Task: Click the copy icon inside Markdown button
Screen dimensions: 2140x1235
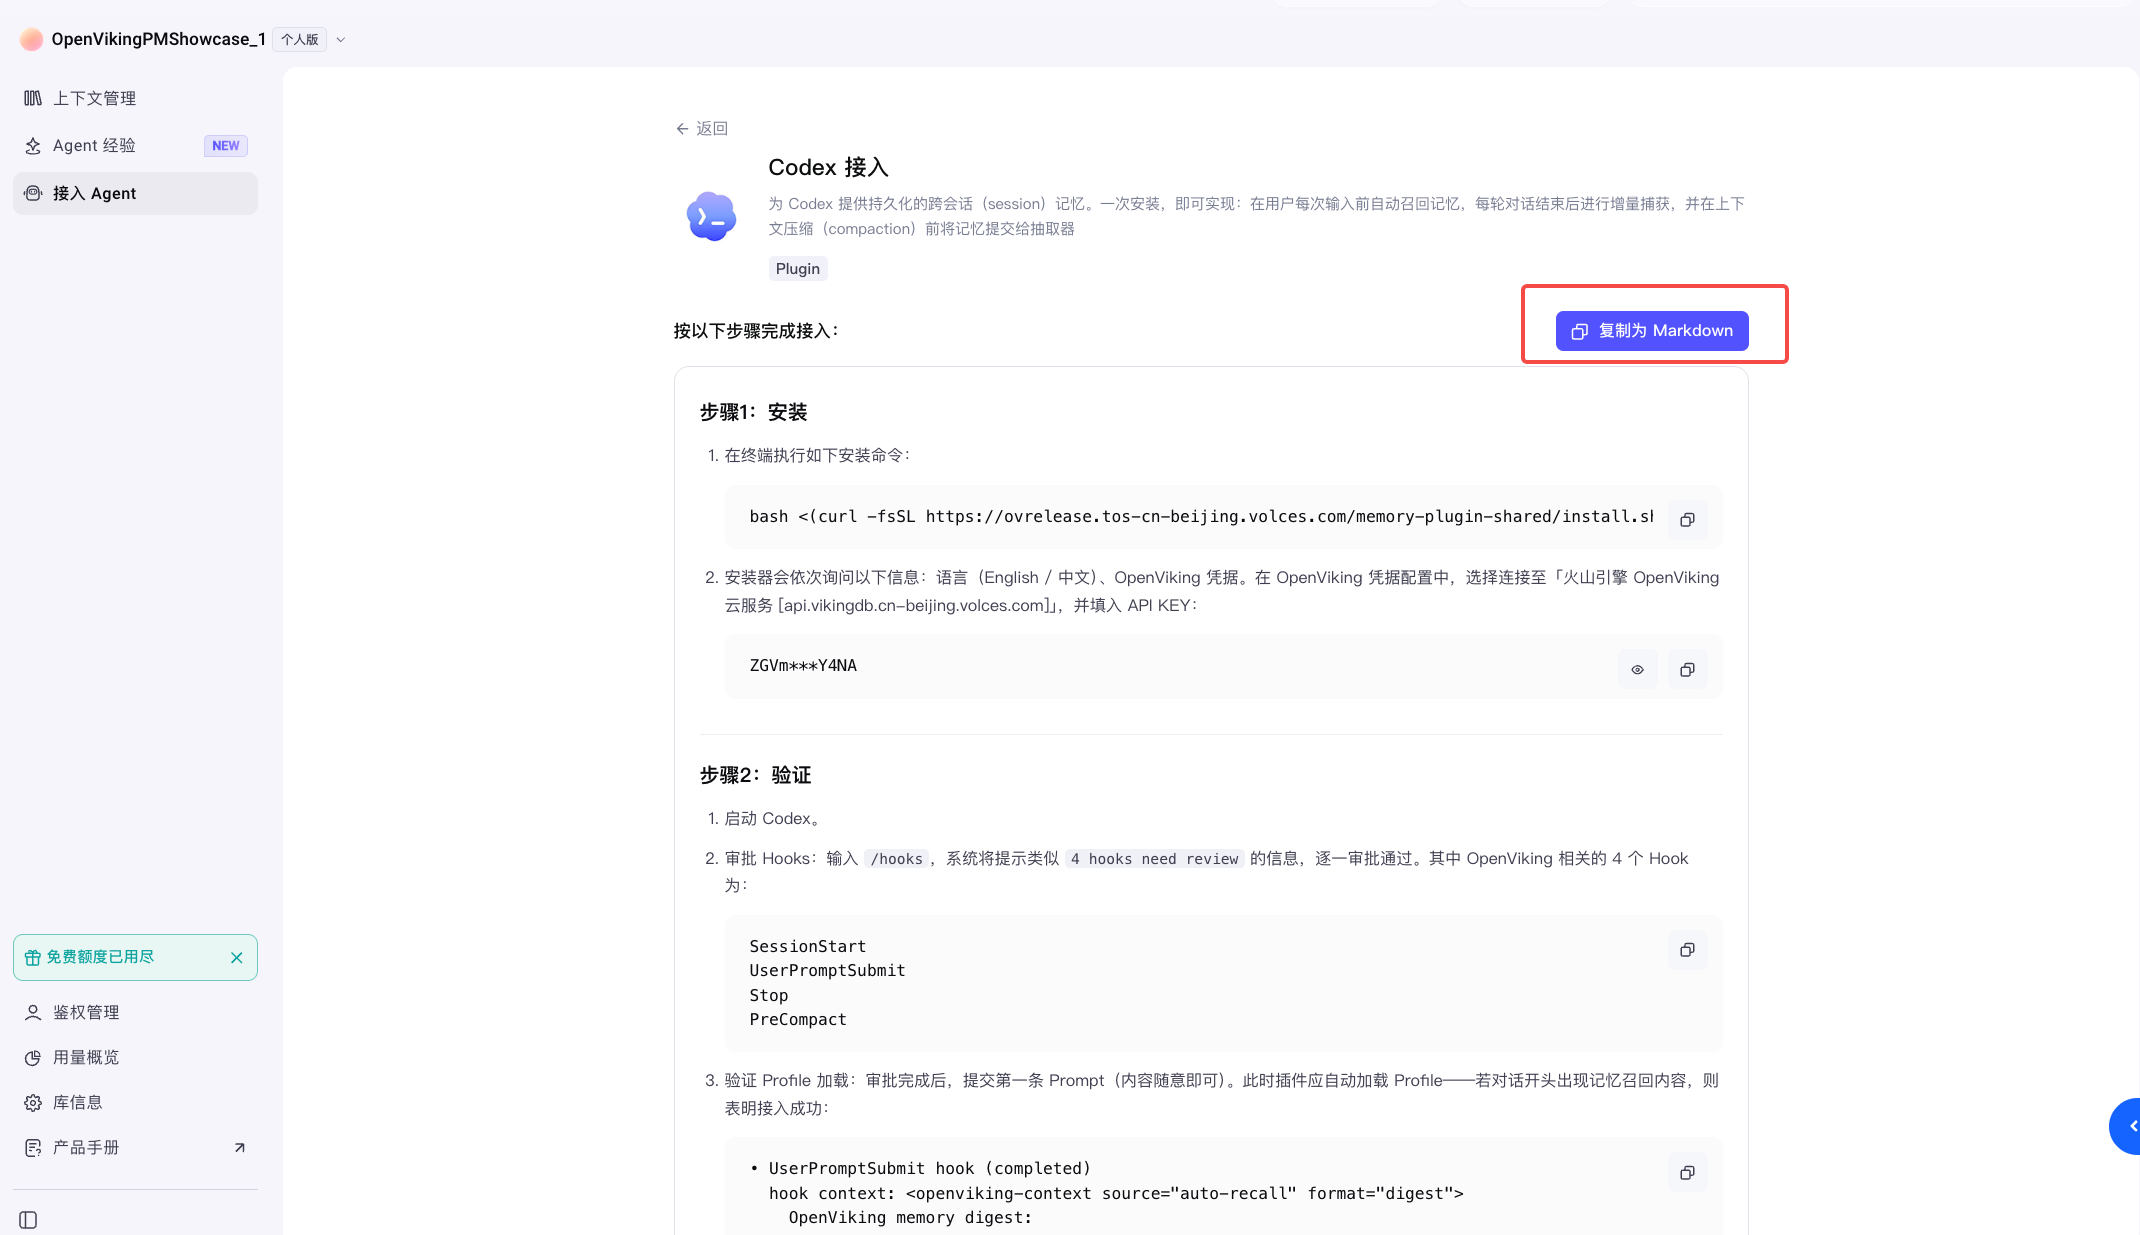Action: click(1580, 331)
